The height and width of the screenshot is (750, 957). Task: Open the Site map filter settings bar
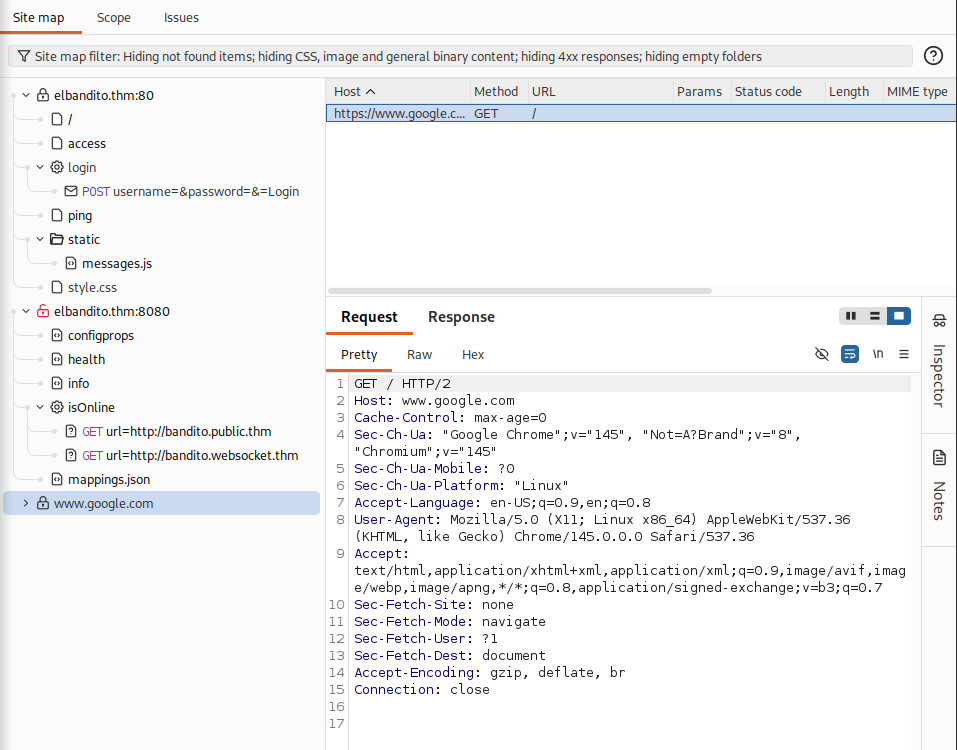(460, 56)
